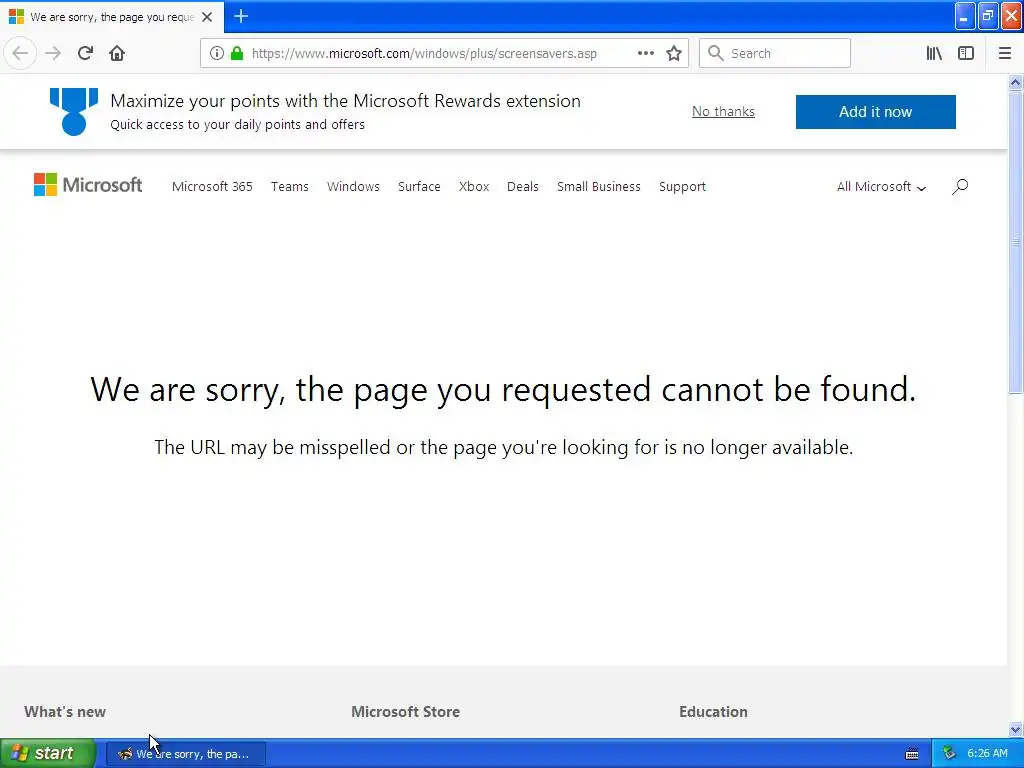Viewport: 1024px width, 768px height.
Task: Click the Microsoft Rewards medal icon
Action: point(74,112)
